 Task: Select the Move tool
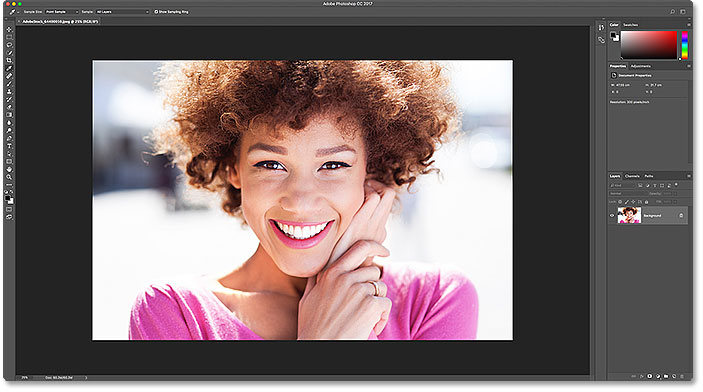point(9,29)
